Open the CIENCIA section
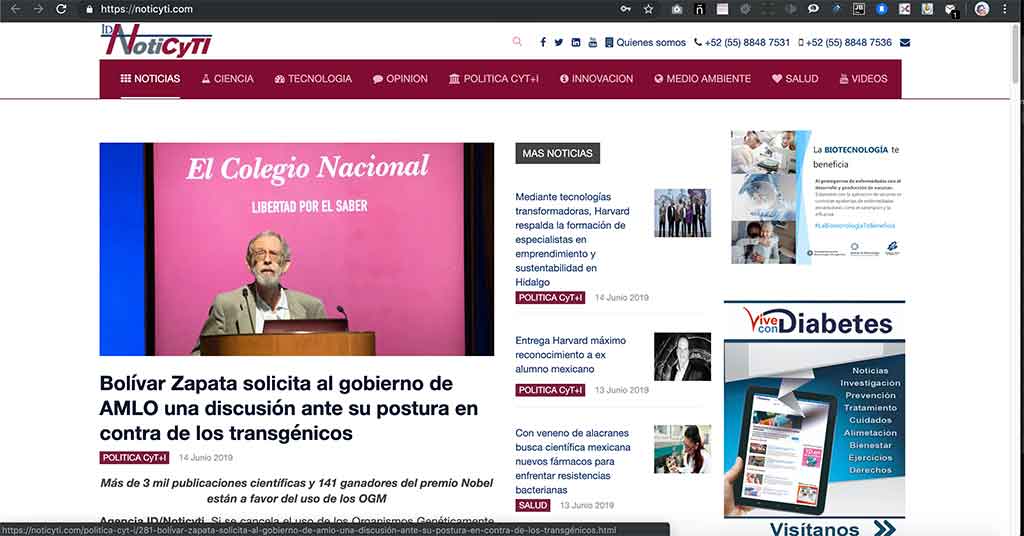 tap(227, 79)
